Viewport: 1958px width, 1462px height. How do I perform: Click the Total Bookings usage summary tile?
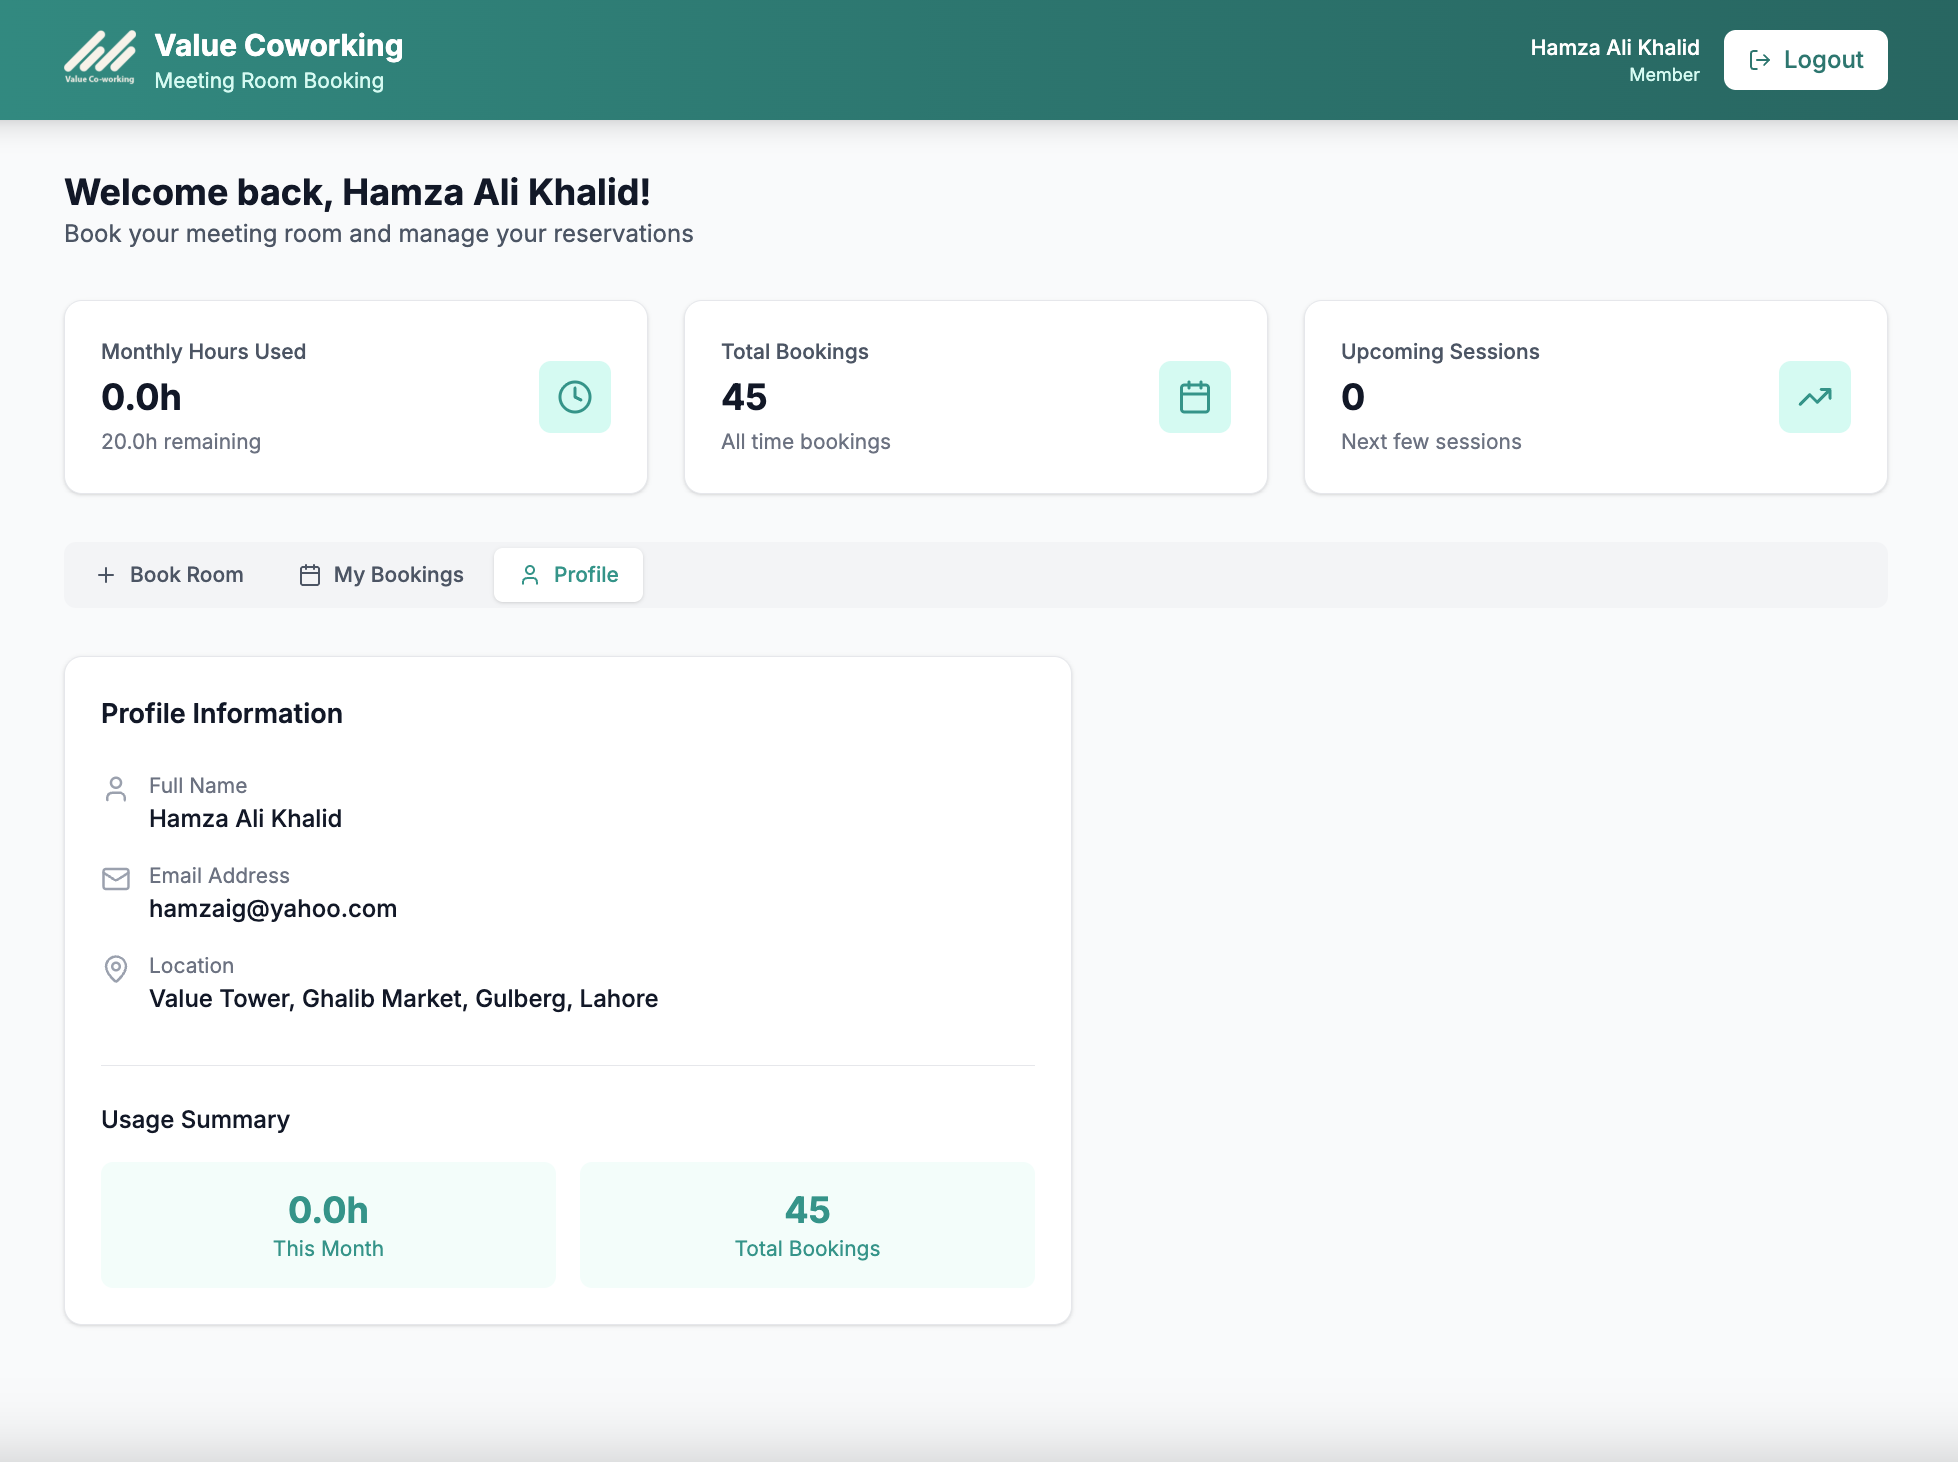click(x=807, y=1225)
